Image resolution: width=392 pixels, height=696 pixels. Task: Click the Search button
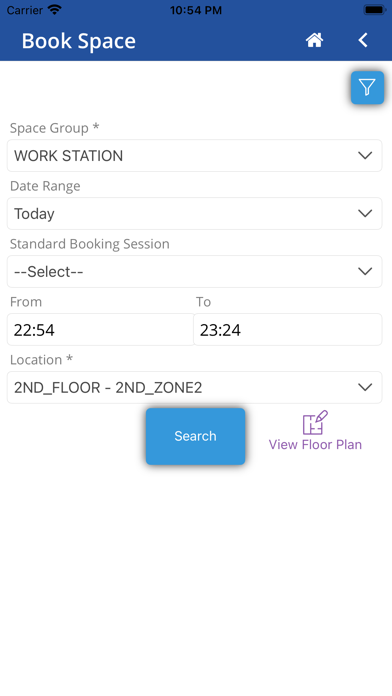tap(195, 436)
